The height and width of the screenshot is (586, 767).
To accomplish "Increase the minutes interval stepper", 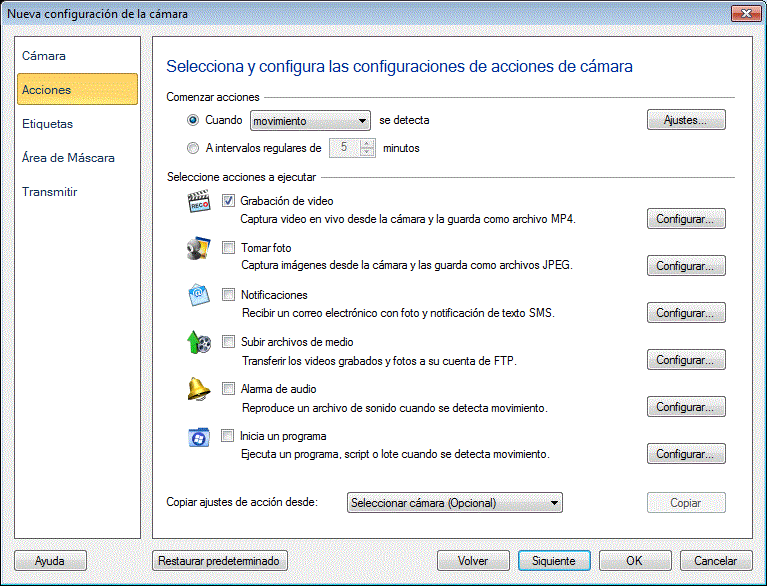I will click(x=366, y=143).
